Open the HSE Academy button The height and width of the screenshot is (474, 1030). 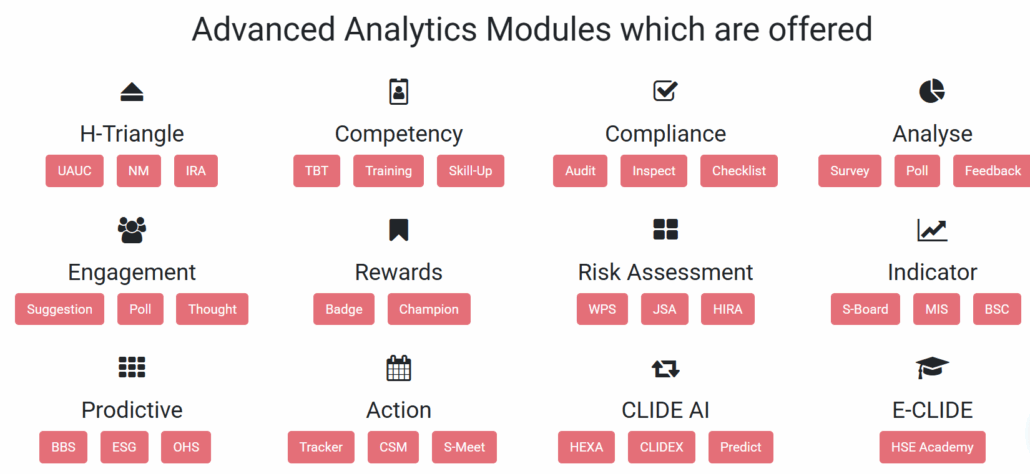[x=933, y=447]
